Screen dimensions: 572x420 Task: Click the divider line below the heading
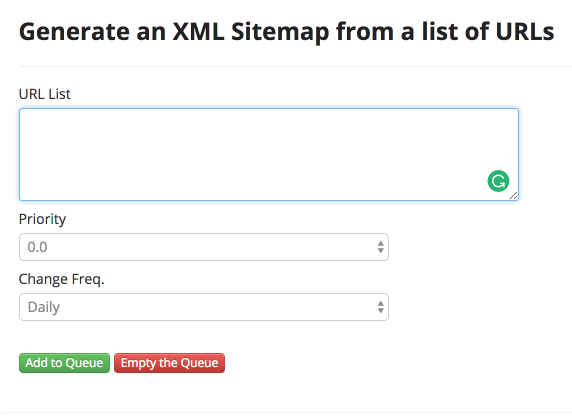(x=295, y=66)
